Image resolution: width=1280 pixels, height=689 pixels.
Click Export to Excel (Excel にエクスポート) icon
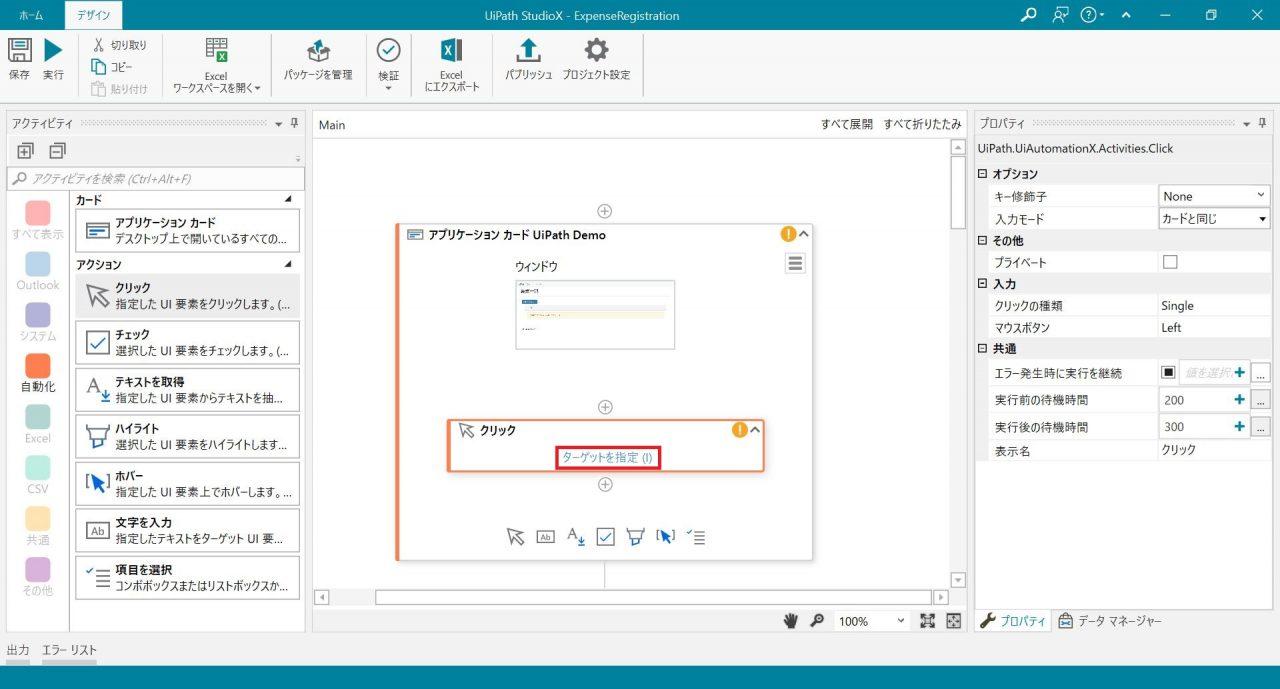(x=451, y=50)
